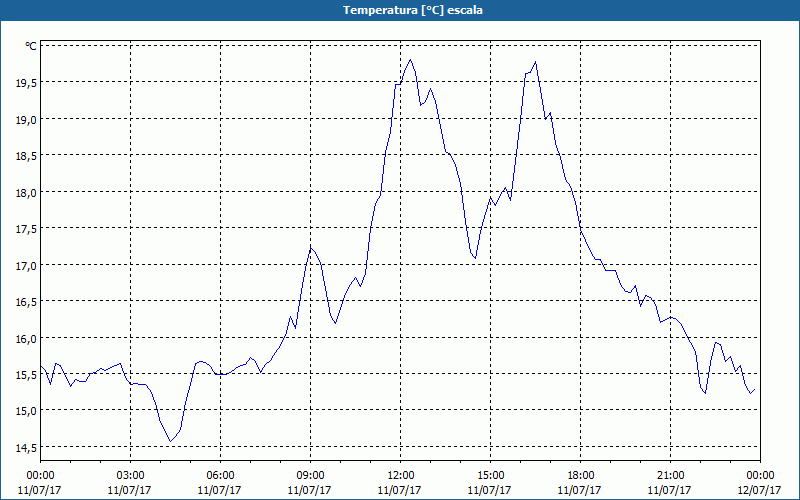The image size is (800, 500).
Task: Click the curve's highest peak just after 12:00
Action: [410, 60]
